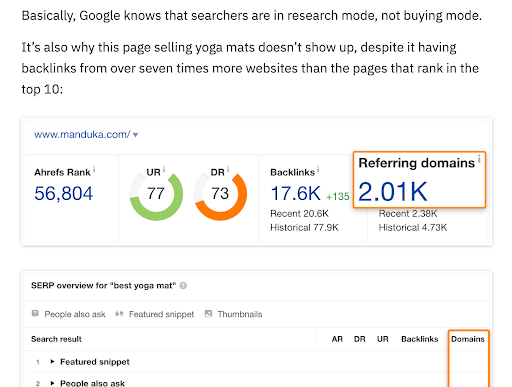Click the info icon next to Backlinks
This screenshot has height=387, width=512.
(x=318, y=169)
